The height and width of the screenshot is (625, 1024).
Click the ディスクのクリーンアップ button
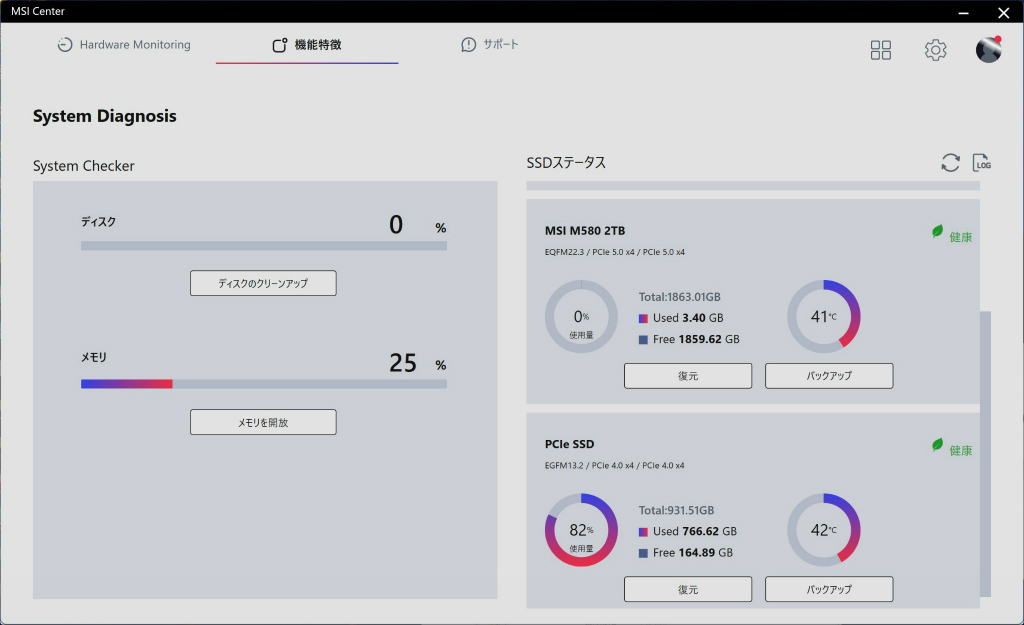[263, 283]
